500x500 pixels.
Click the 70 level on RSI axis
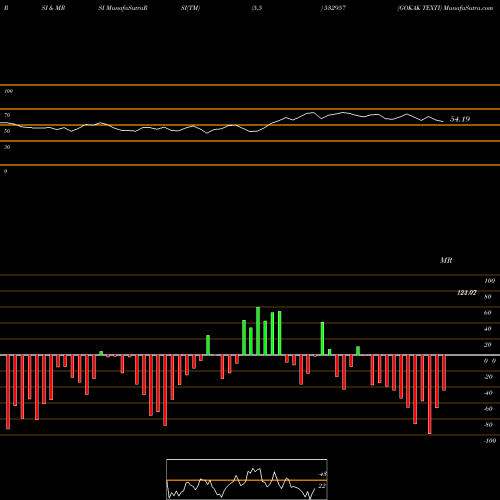pyautogui.click(x=7, y=115)
